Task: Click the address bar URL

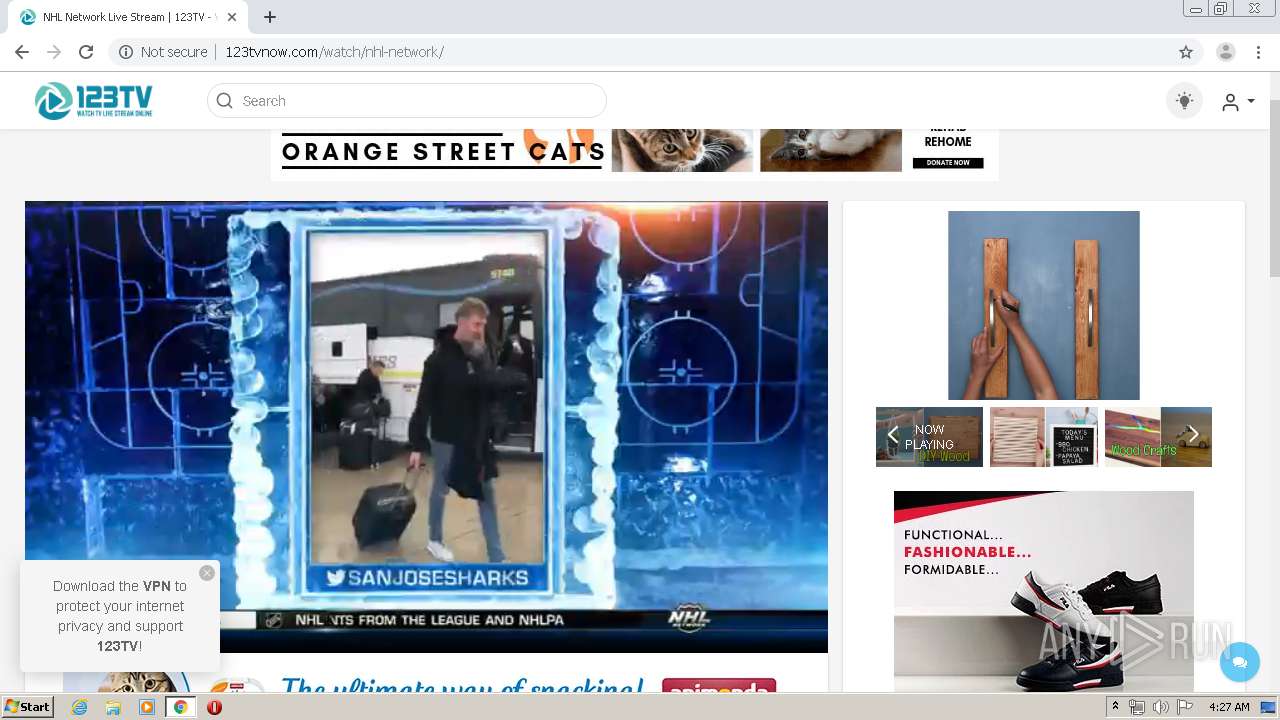Action: tap(334, 52)
